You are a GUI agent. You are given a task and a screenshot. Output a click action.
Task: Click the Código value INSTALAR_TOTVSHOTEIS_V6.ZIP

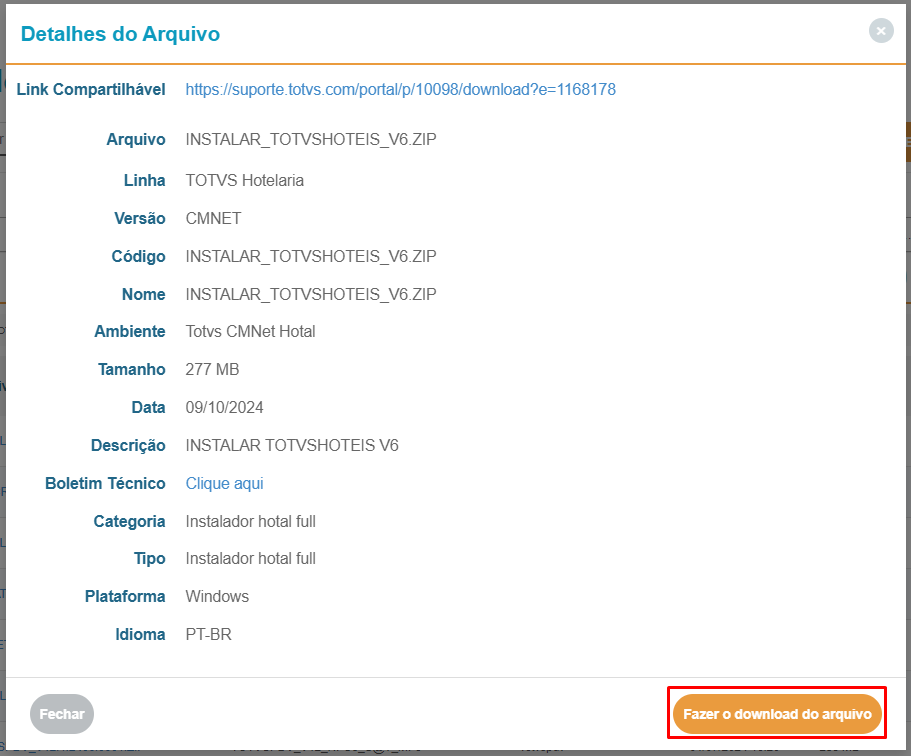coord(311,256)
